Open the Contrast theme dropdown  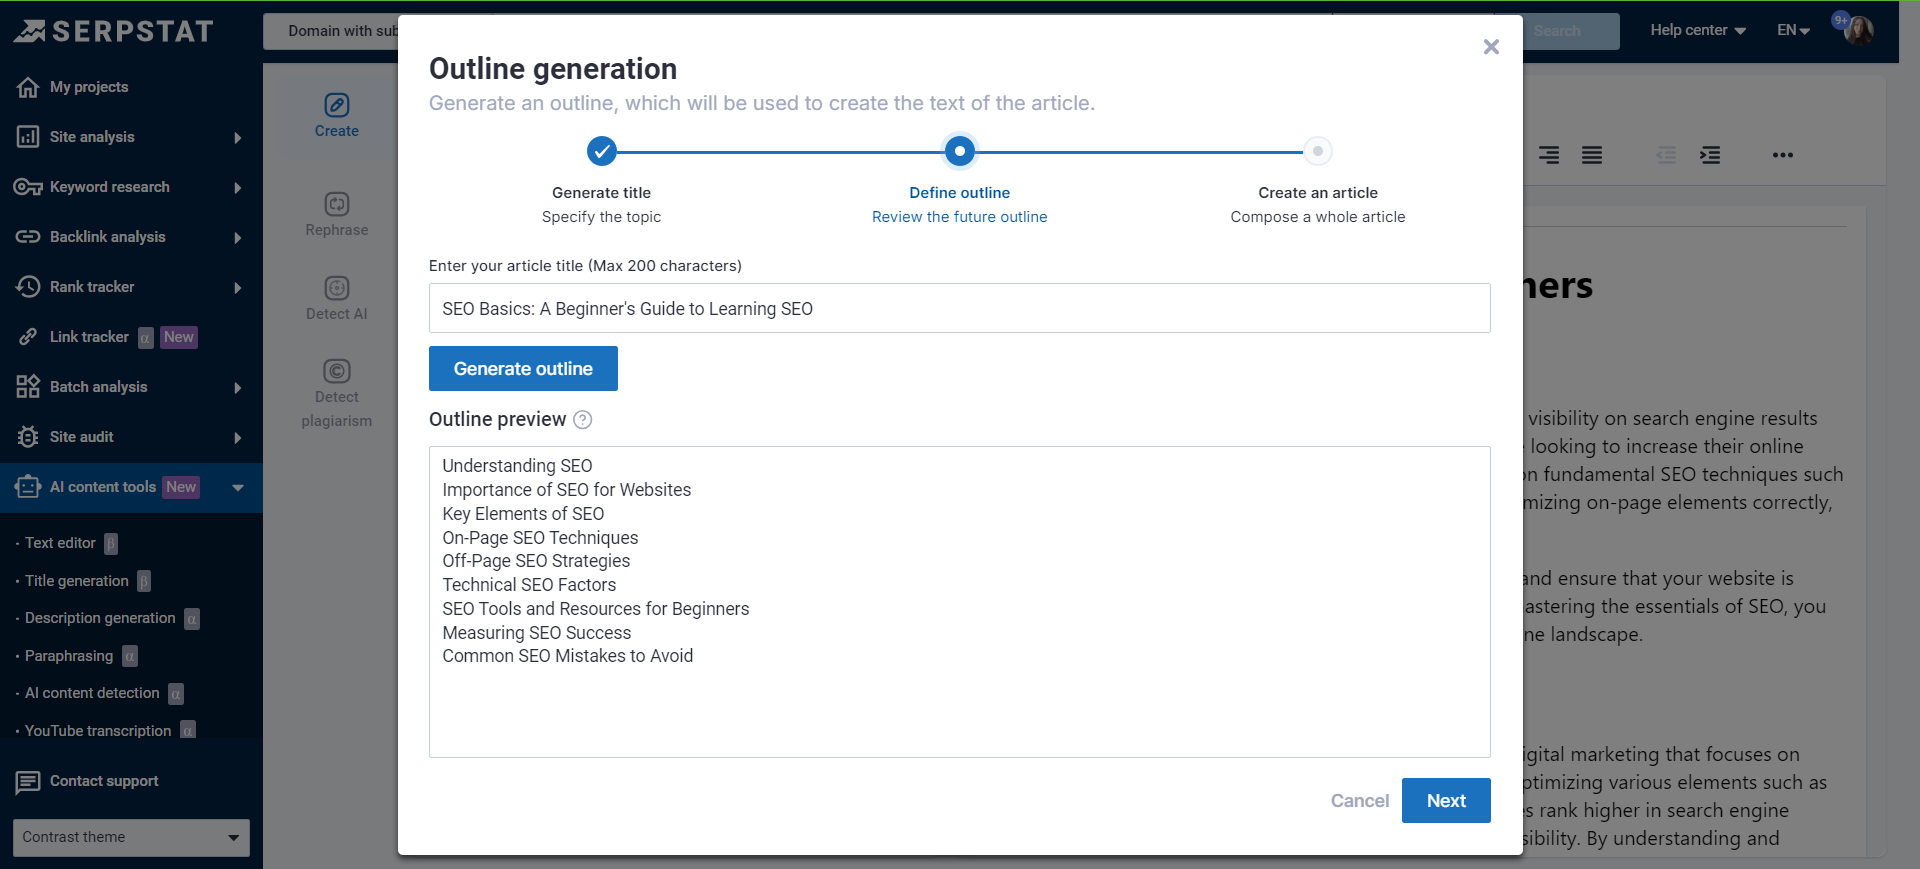[x=131, y=837]
